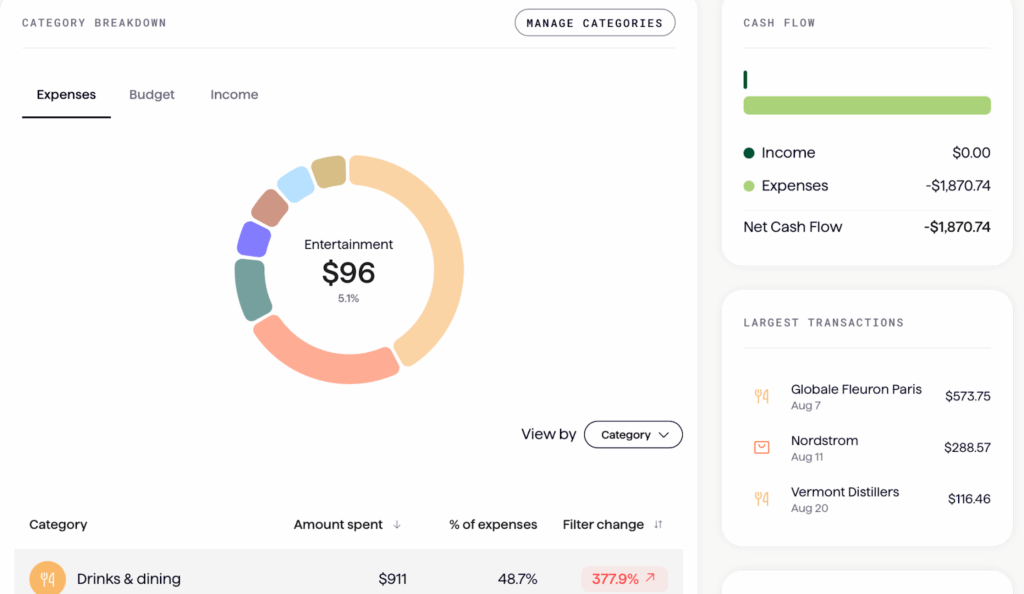
Task: Click the sort arrow on Filter change
Action: click(660, 524)
